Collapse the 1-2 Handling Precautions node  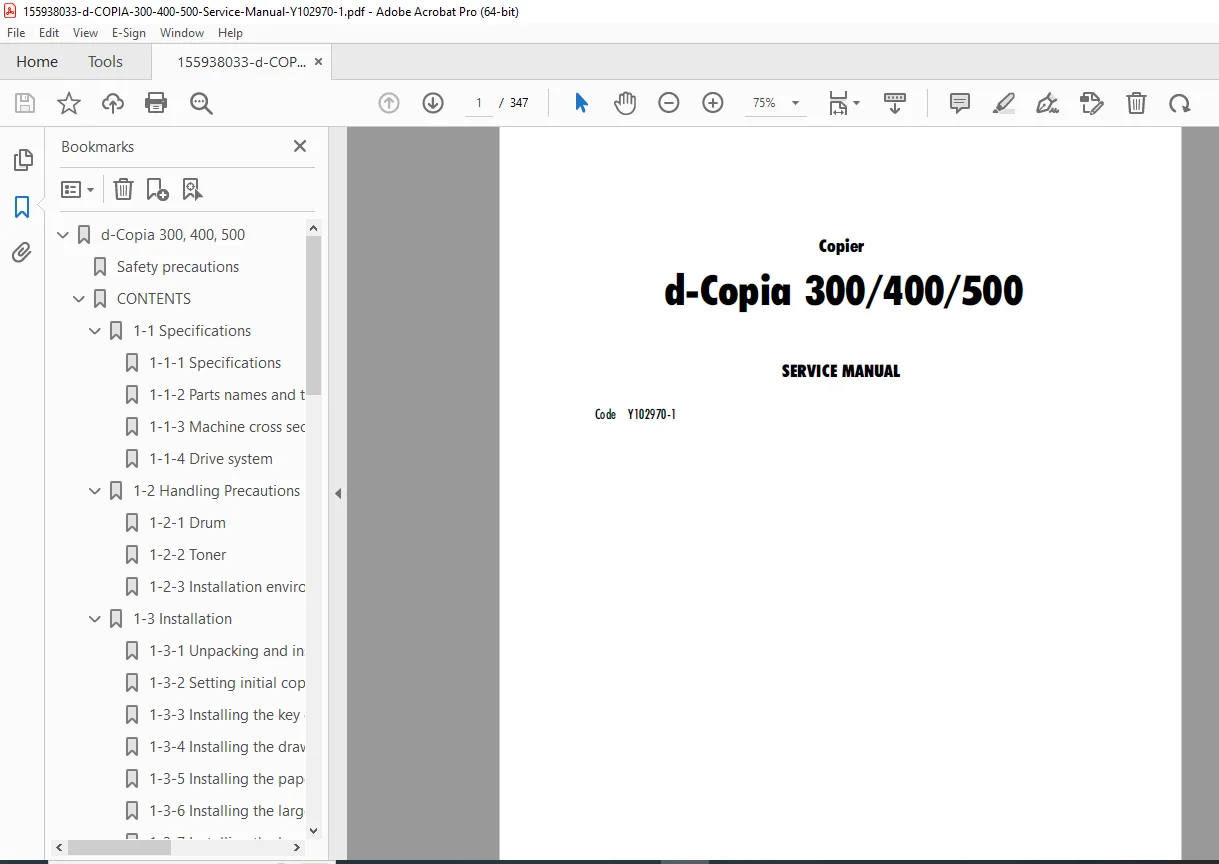coord(95,491)
